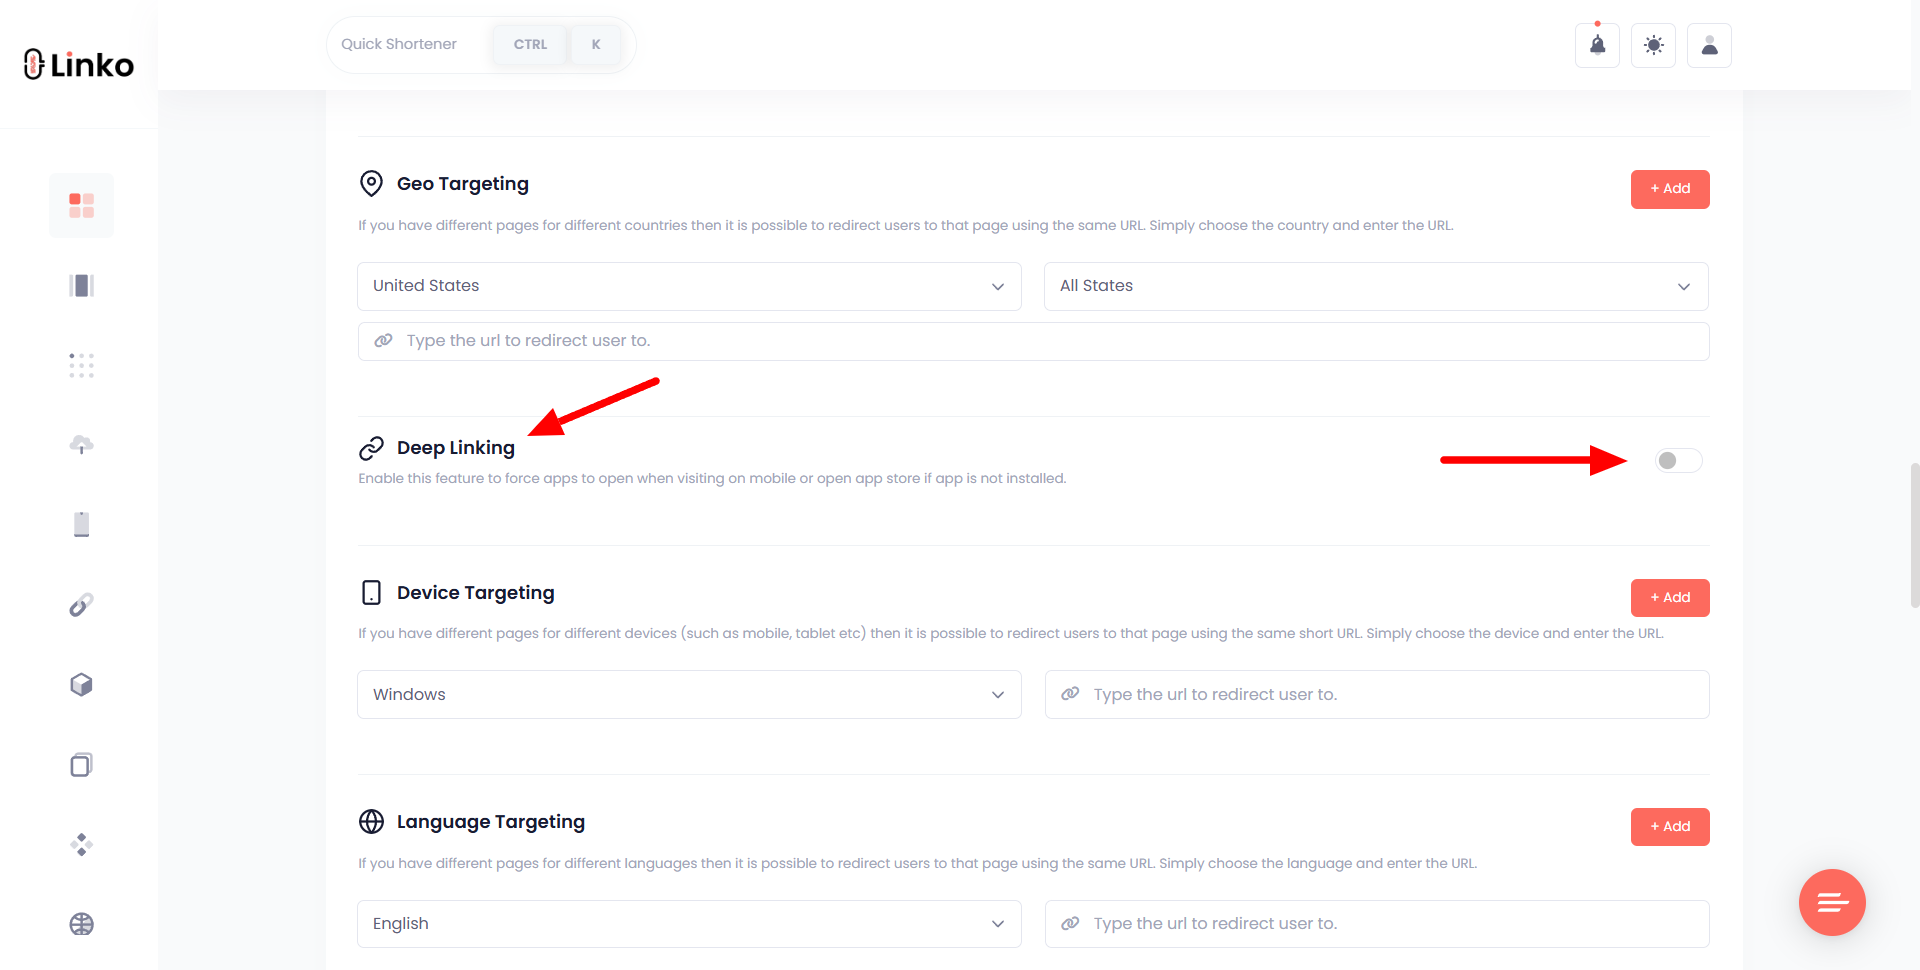The height and width of the screenshot is (970, 1920).
Task: Click the Deep Linking heading
Action: [456, 448]
